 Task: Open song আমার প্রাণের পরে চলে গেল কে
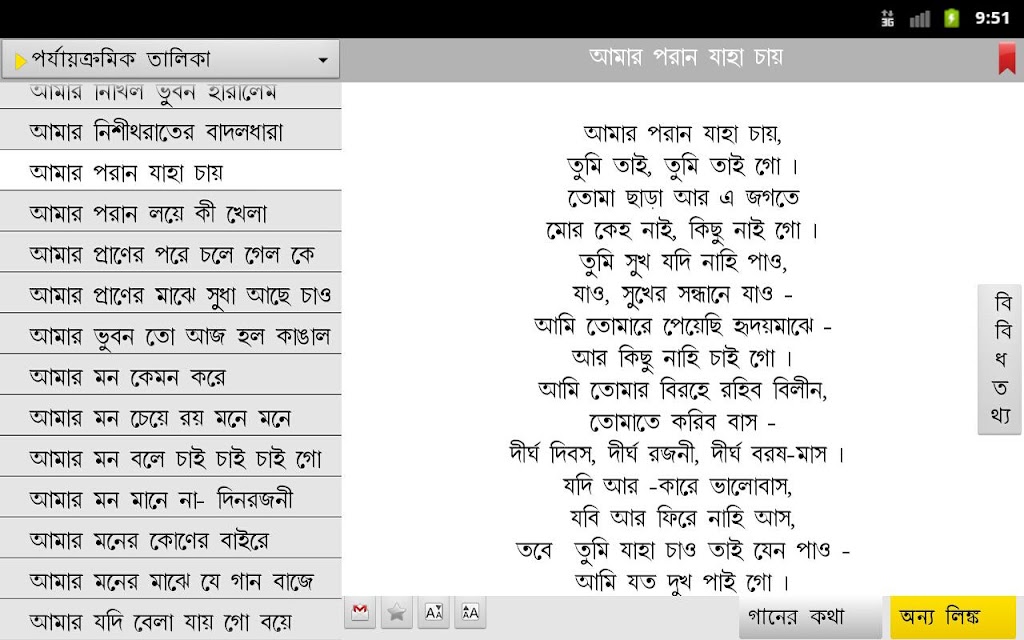pyautogui.click(x=170, y=253)
